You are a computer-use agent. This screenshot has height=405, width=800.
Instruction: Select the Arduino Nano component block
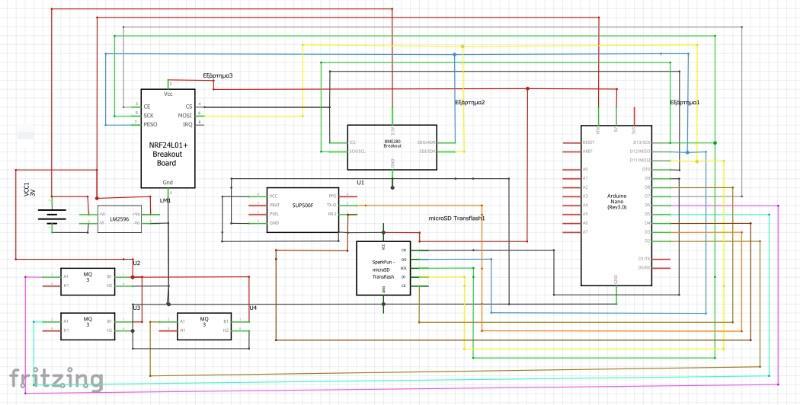pos(616,206)
